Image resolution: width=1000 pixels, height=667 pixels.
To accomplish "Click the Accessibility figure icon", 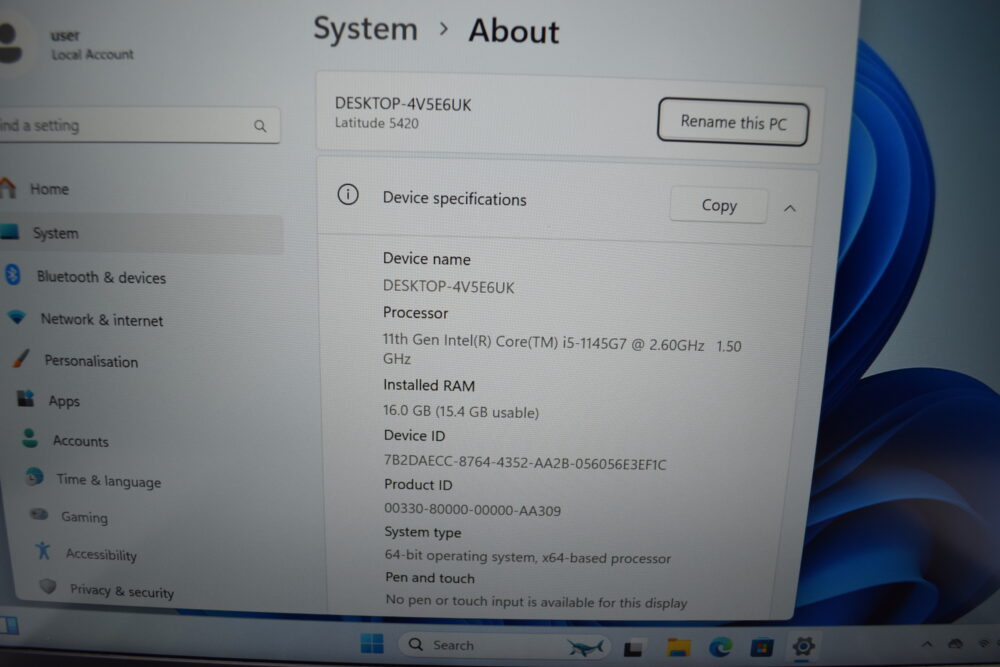I will (43, 550).
